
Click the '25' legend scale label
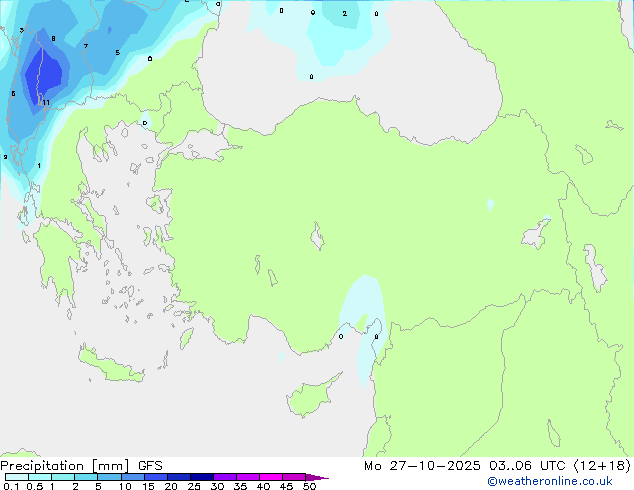tap(194, 486)
